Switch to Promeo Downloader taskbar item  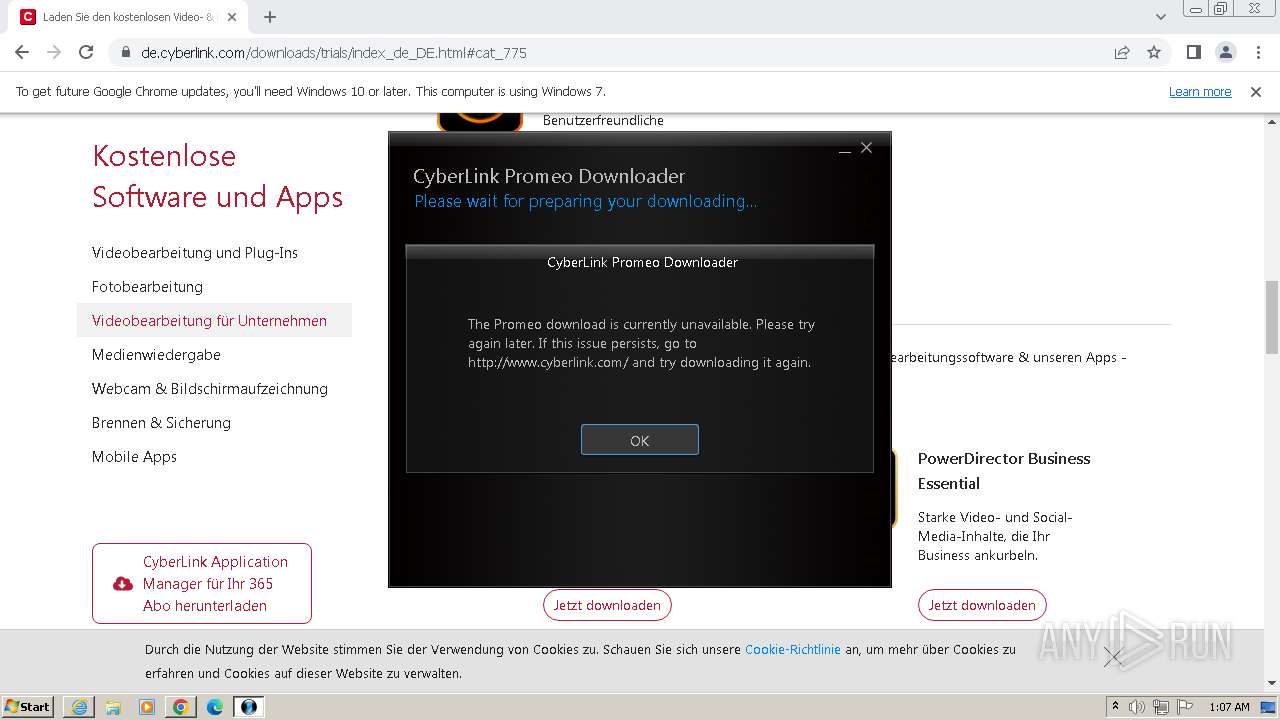[249, 706]
